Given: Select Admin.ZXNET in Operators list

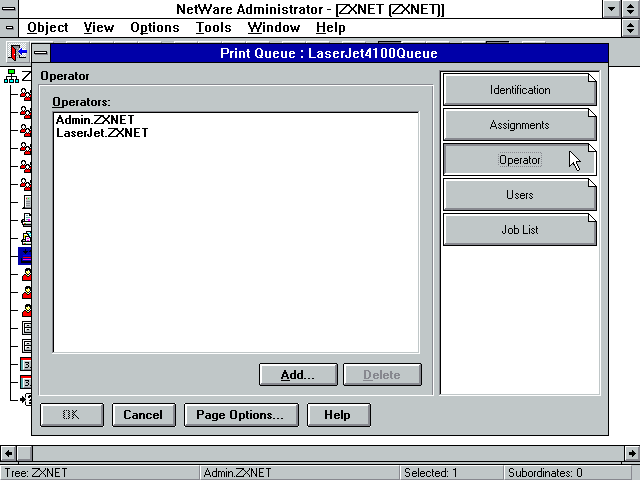Looking at the screenshot, I should [95, 120].
